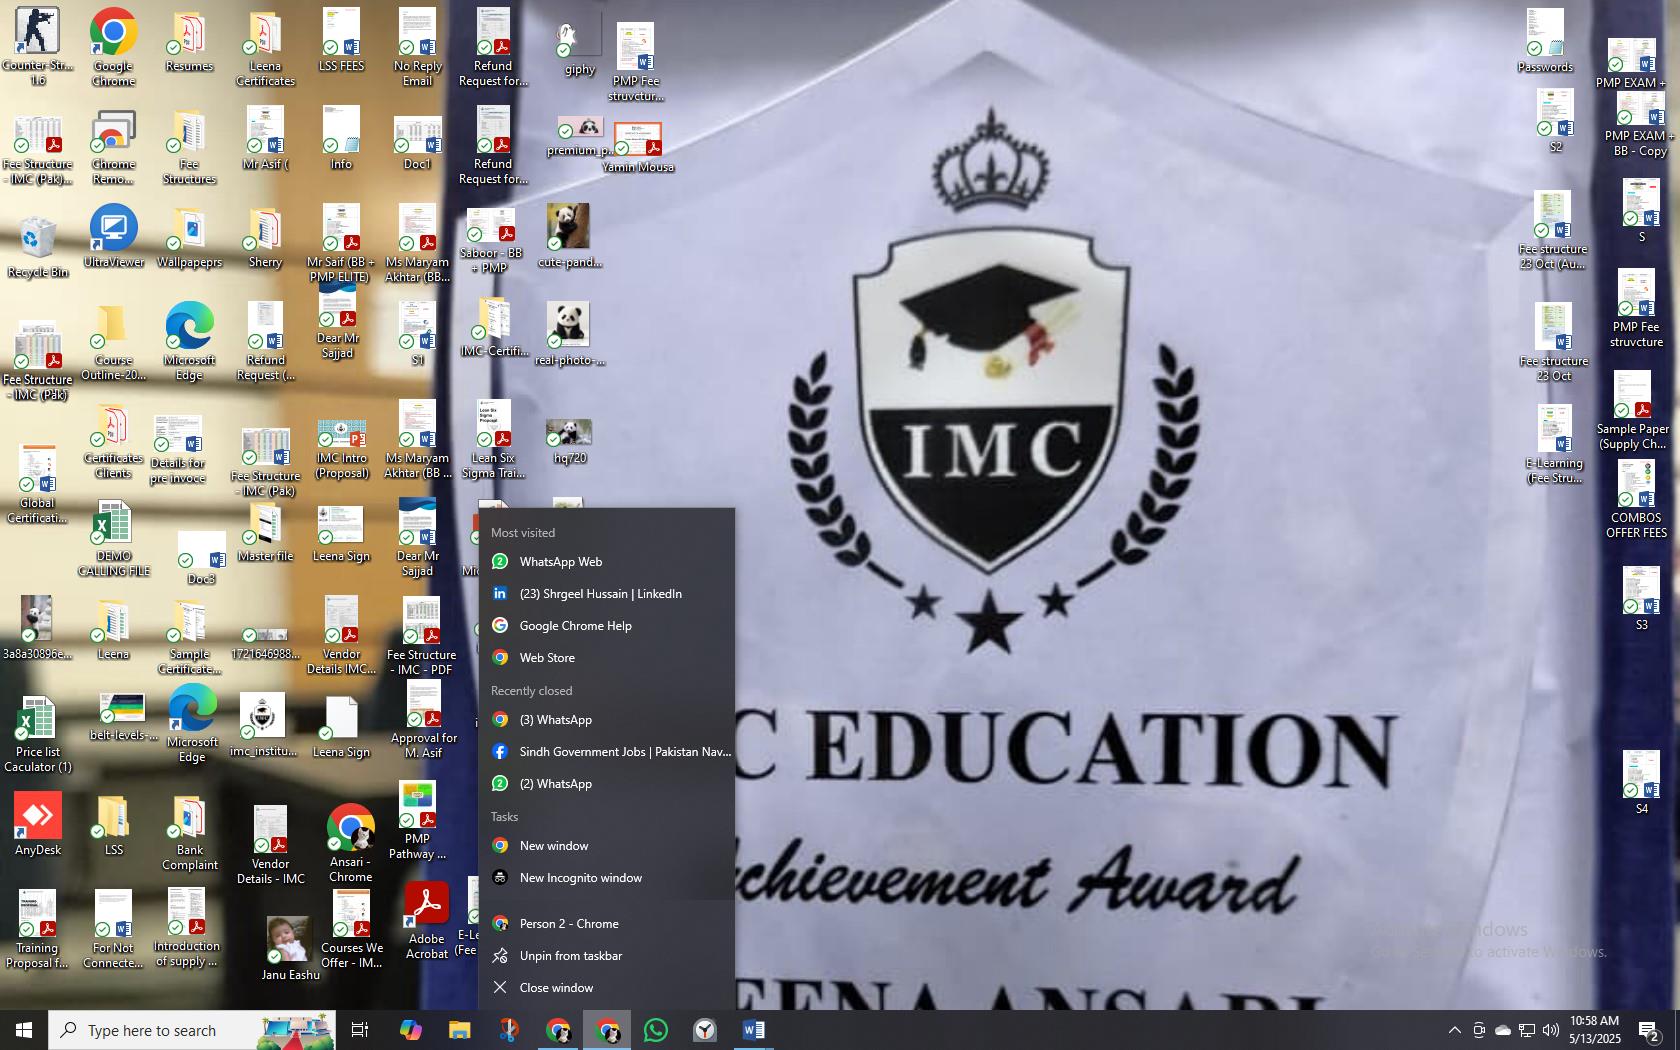
Task: Select the AnyDesk desktop shortcut
Action: pyautogui.click(x=38, y=825)
